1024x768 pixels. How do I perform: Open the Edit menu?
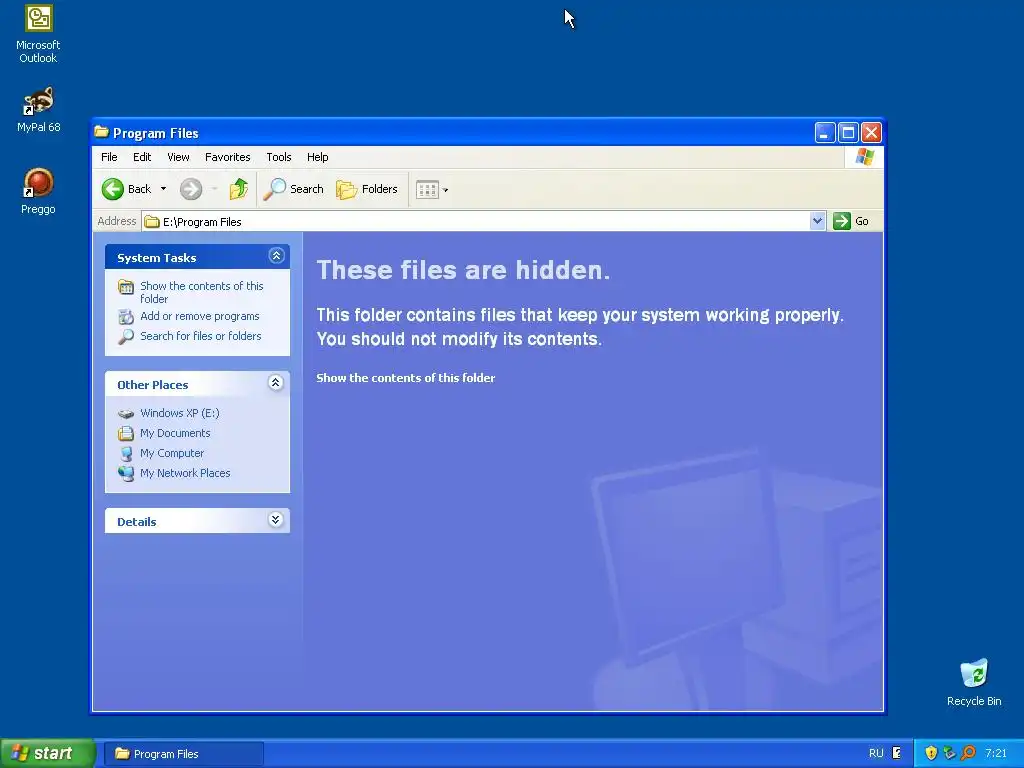(142, 157)
